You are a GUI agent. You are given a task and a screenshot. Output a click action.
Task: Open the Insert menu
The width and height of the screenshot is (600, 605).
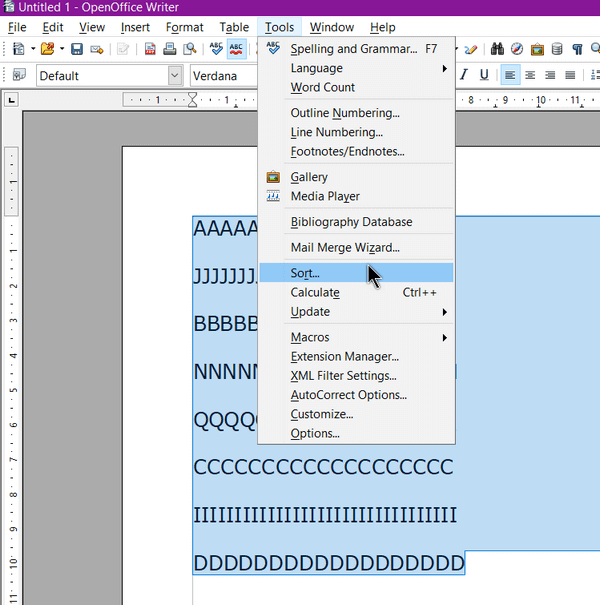(135, 27)
